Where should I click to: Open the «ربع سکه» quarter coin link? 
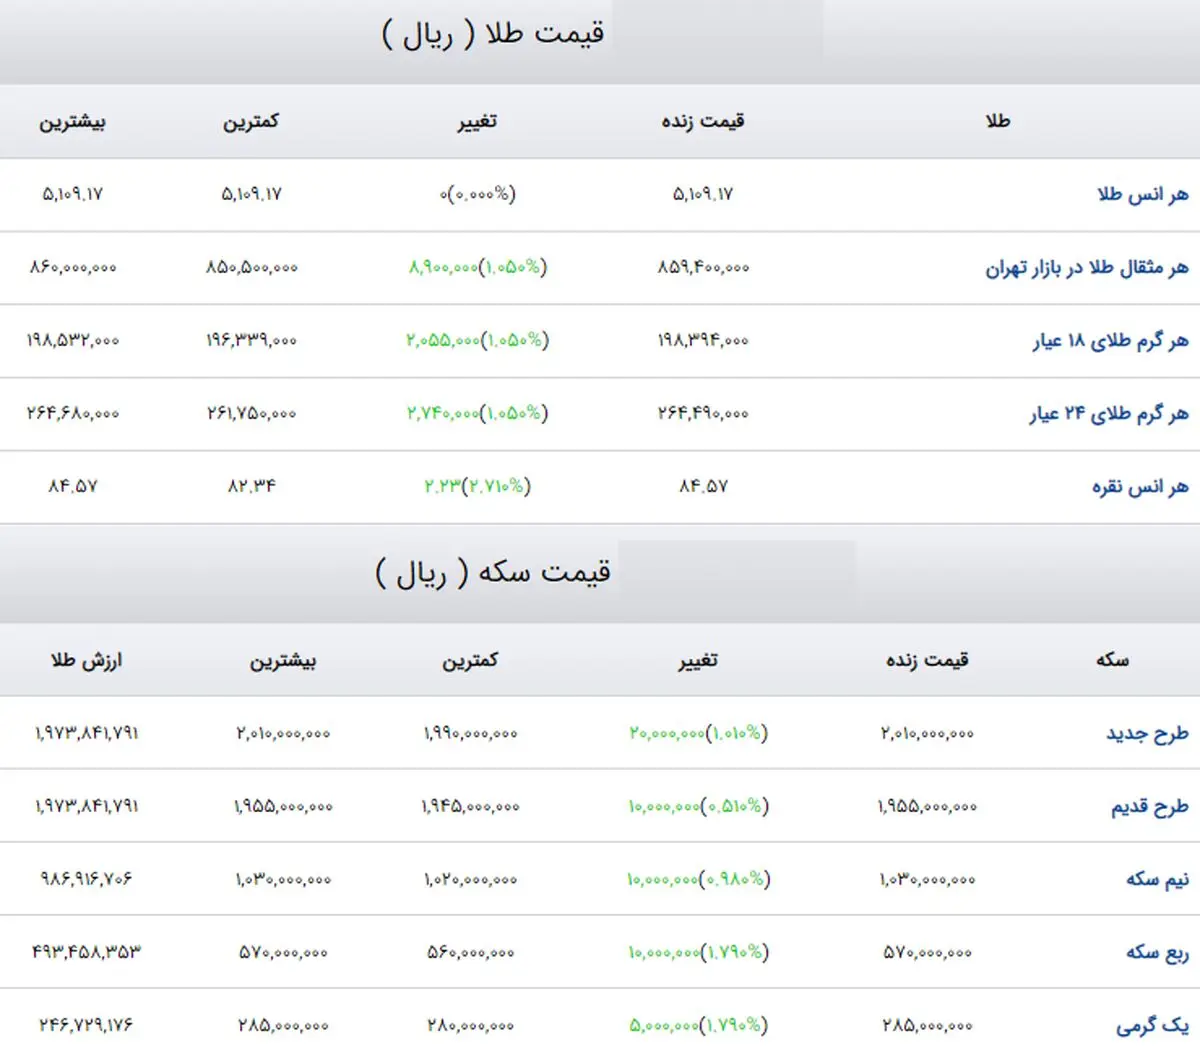coord(1157,952)
